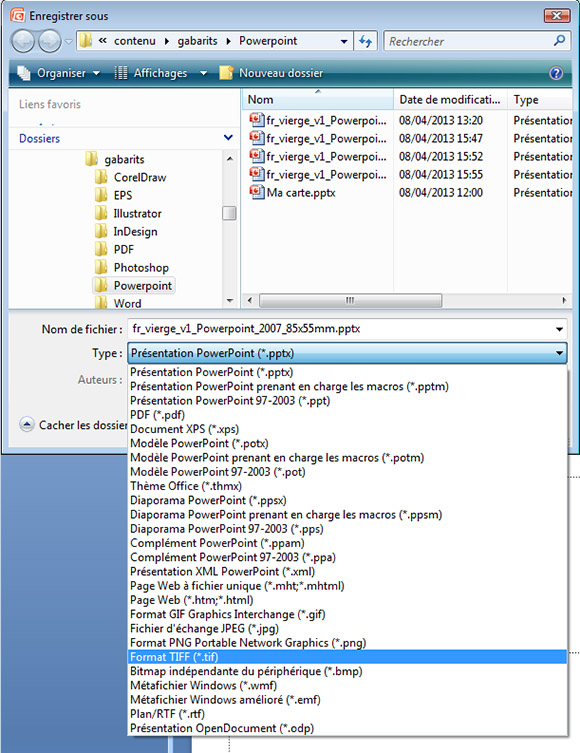Image resolution: width=580 pixels, height=753 pixels.
Task: Choose Plan/RTF (*.rtf)
Action: (347, 714)
